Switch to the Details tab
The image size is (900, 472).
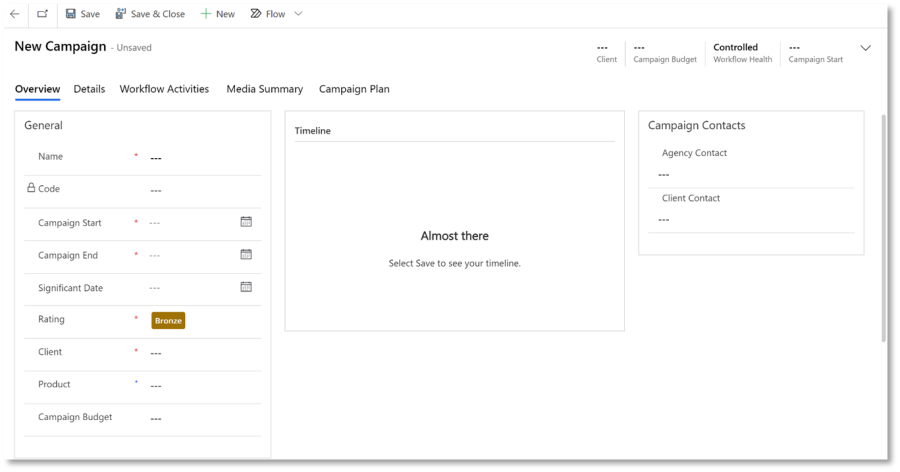click(89, 89)
